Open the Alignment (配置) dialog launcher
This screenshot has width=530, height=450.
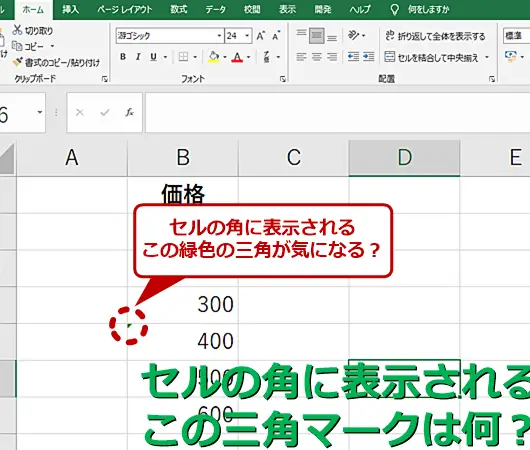492,79
